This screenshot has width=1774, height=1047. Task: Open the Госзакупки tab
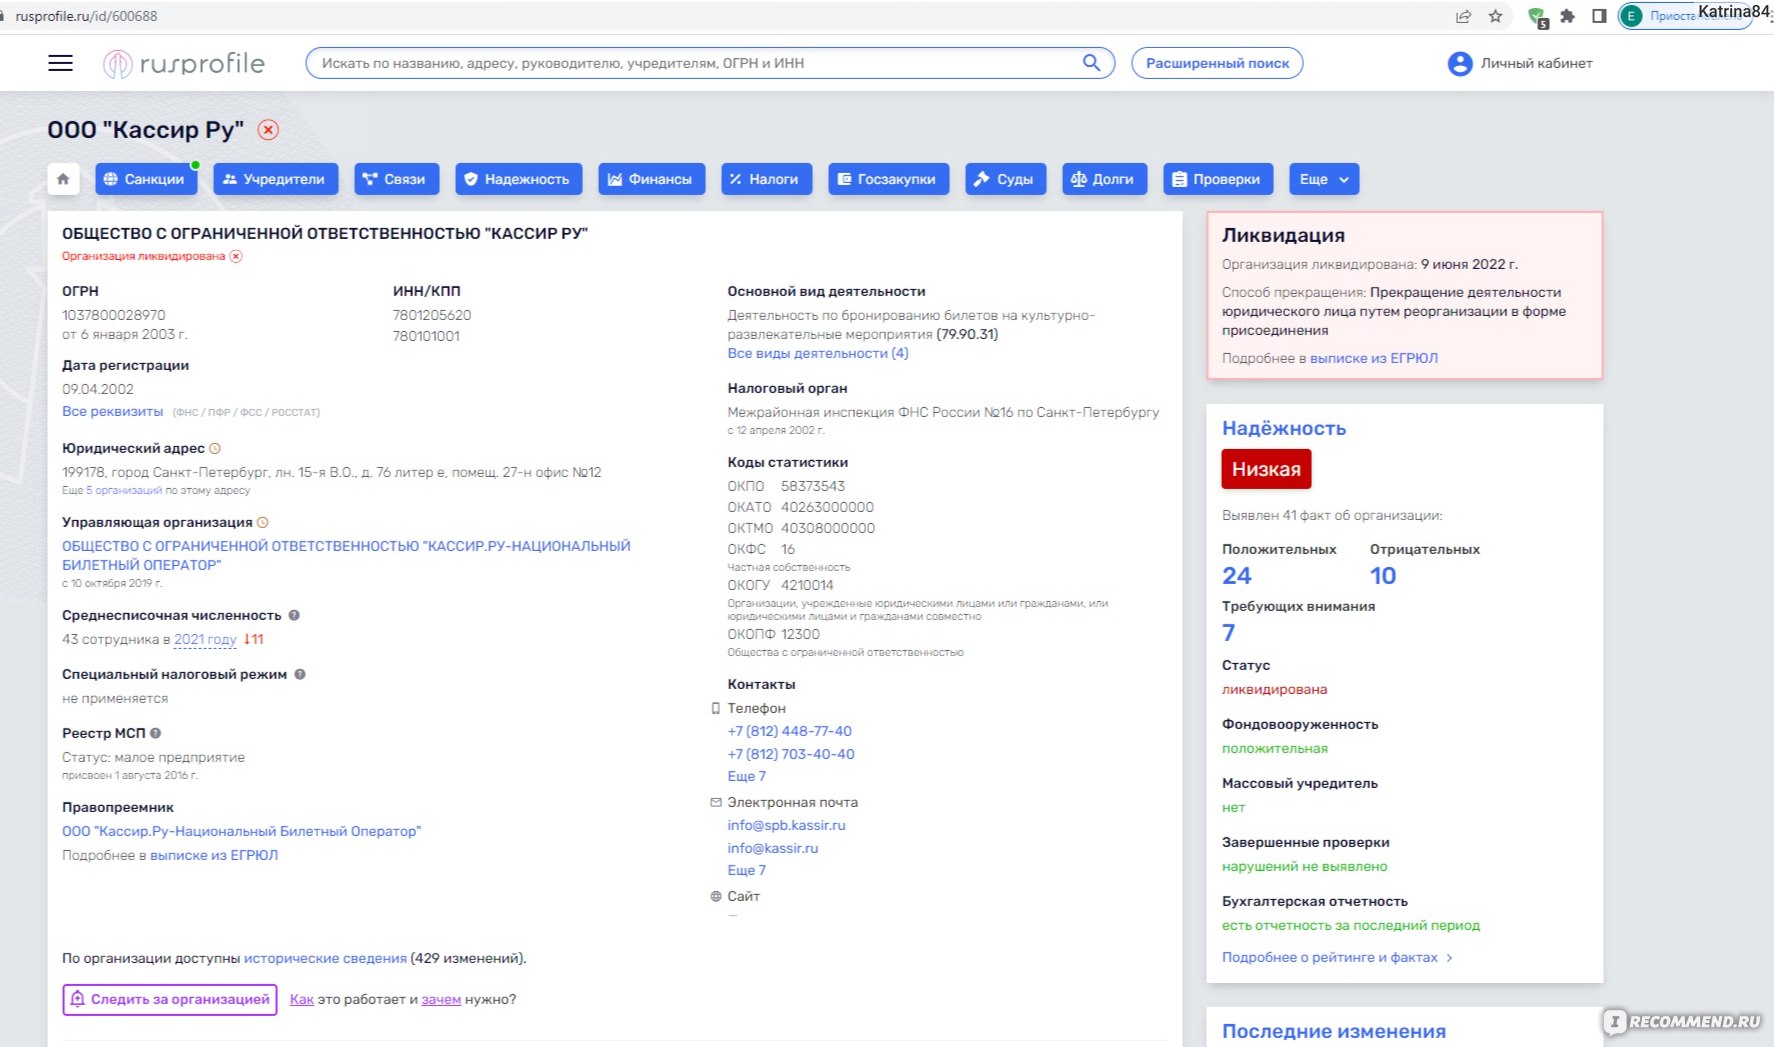(x=888, y=179)
